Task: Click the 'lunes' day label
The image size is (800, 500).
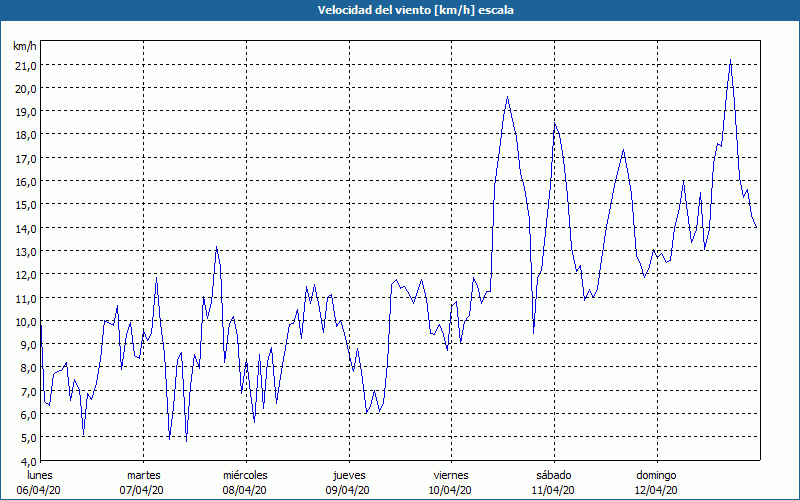Action: (40, 475)
